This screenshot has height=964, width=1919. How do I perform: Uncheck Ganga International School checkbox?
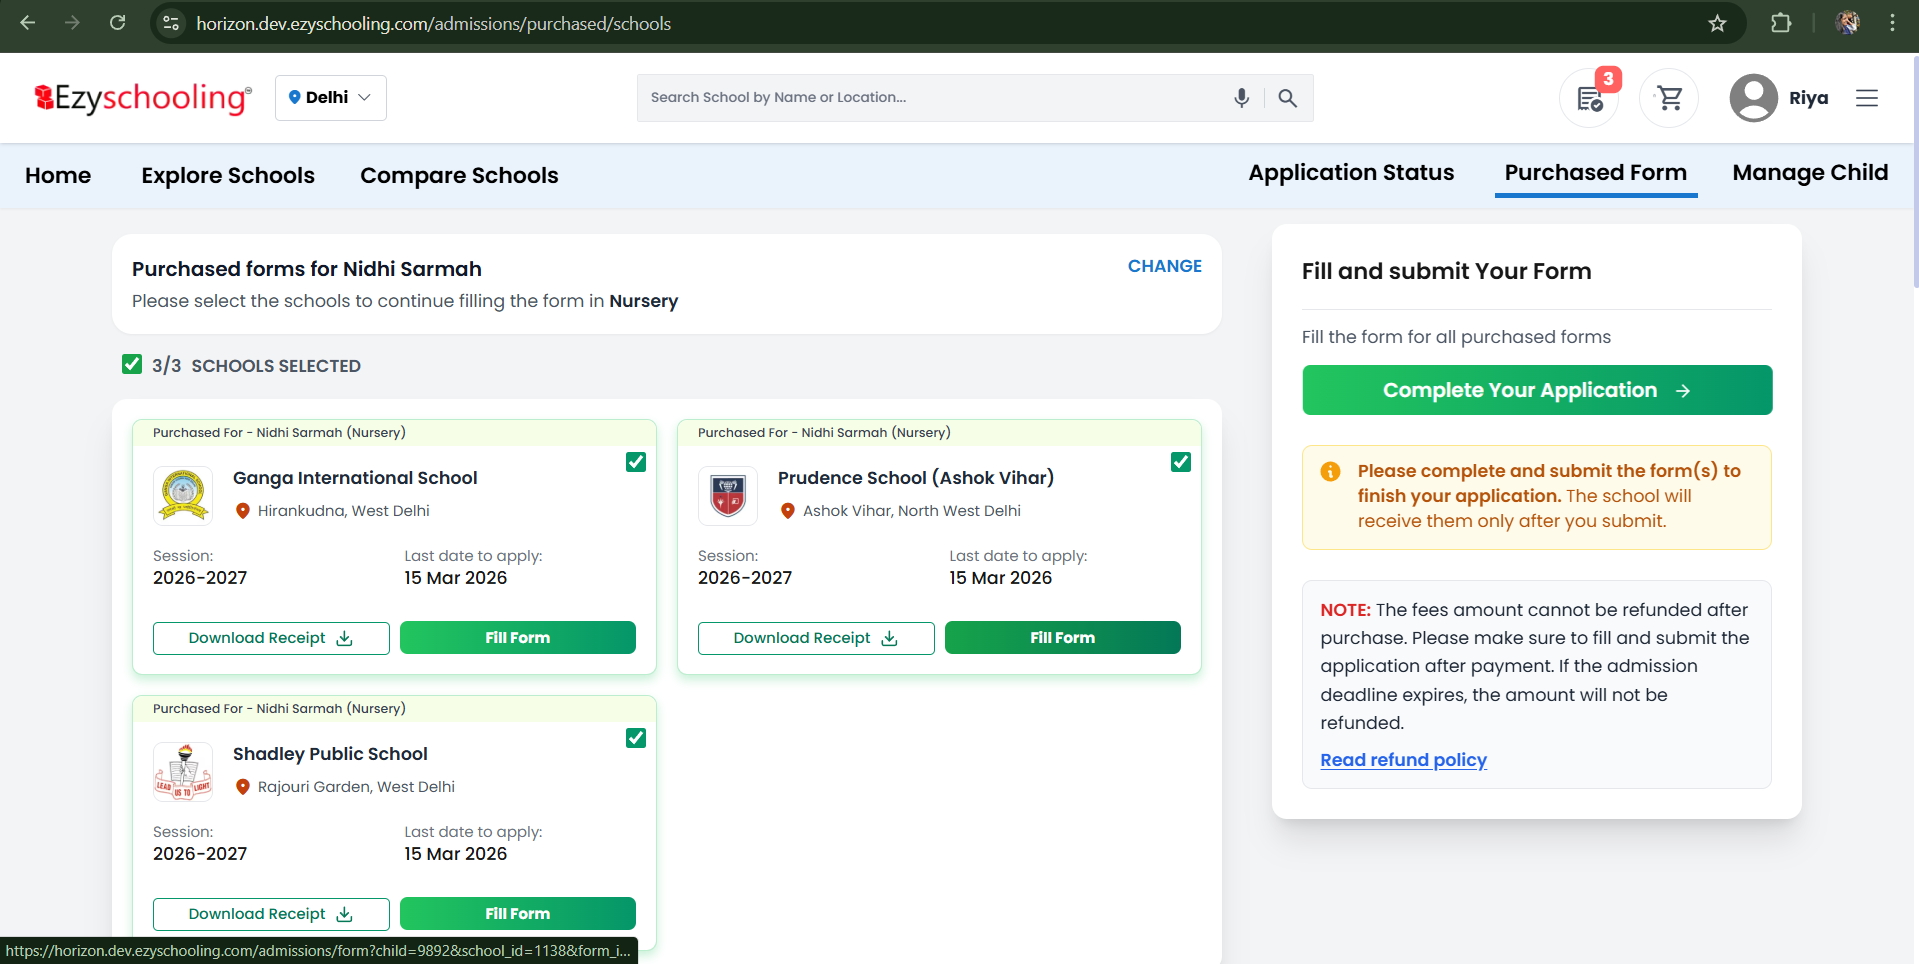click(x=636, y=462)
